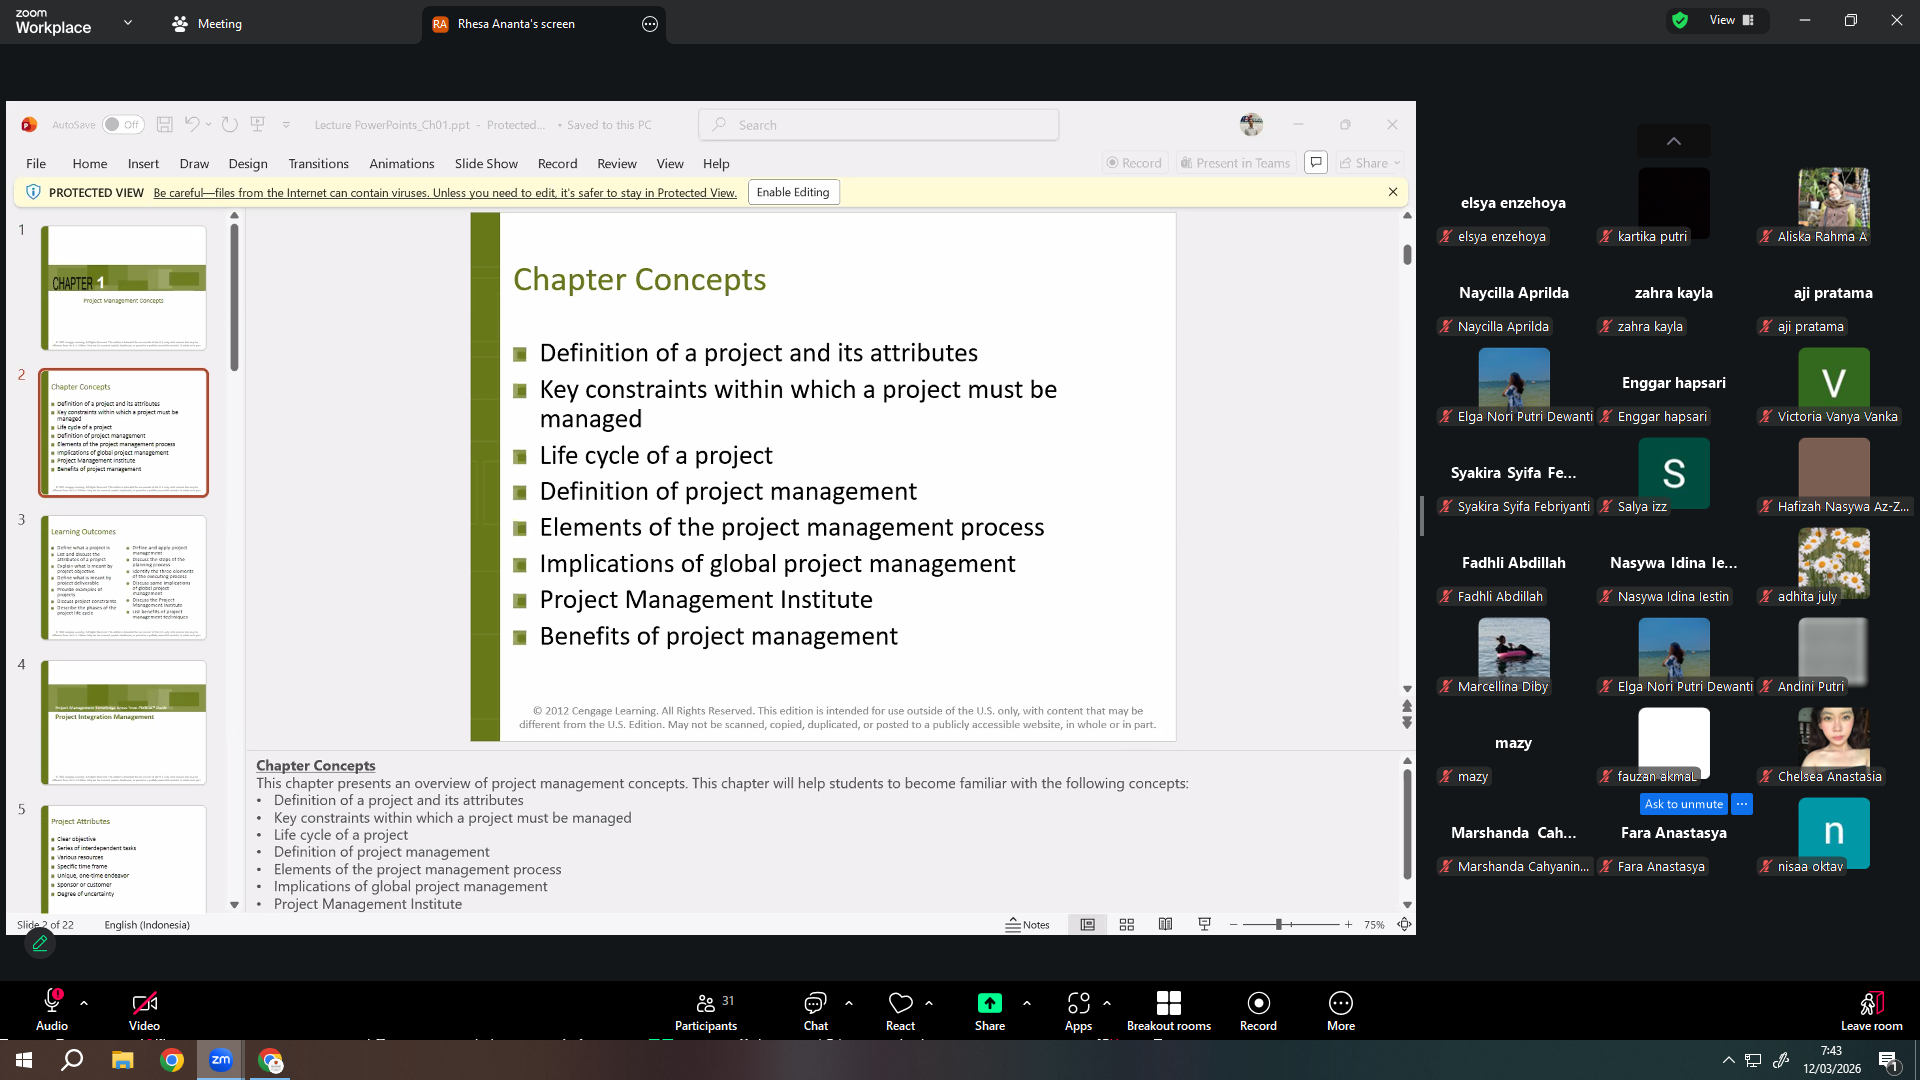Switch to Normal view icon

[1087, 925]
